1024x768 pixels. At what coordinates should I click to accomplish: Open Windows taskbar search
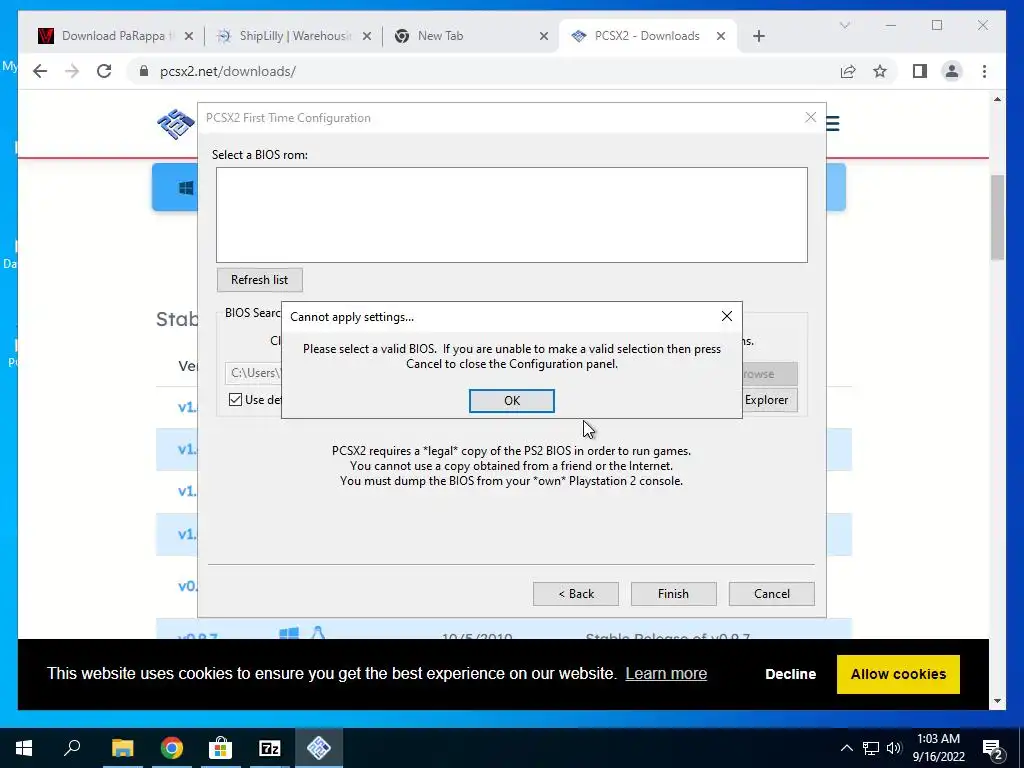tap(72, 748)
